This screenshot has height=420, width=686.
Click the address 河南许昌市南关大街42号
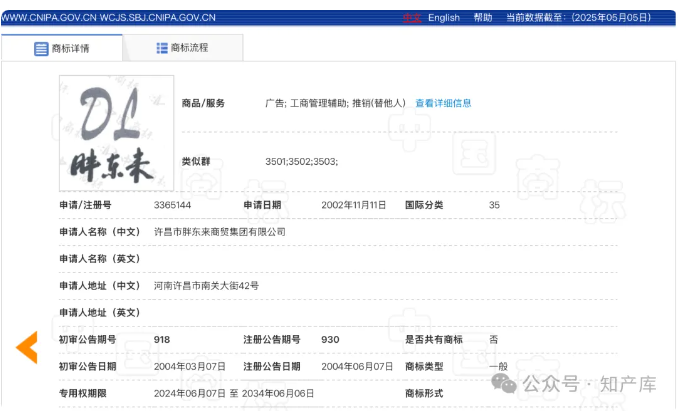tap(206, 286)
